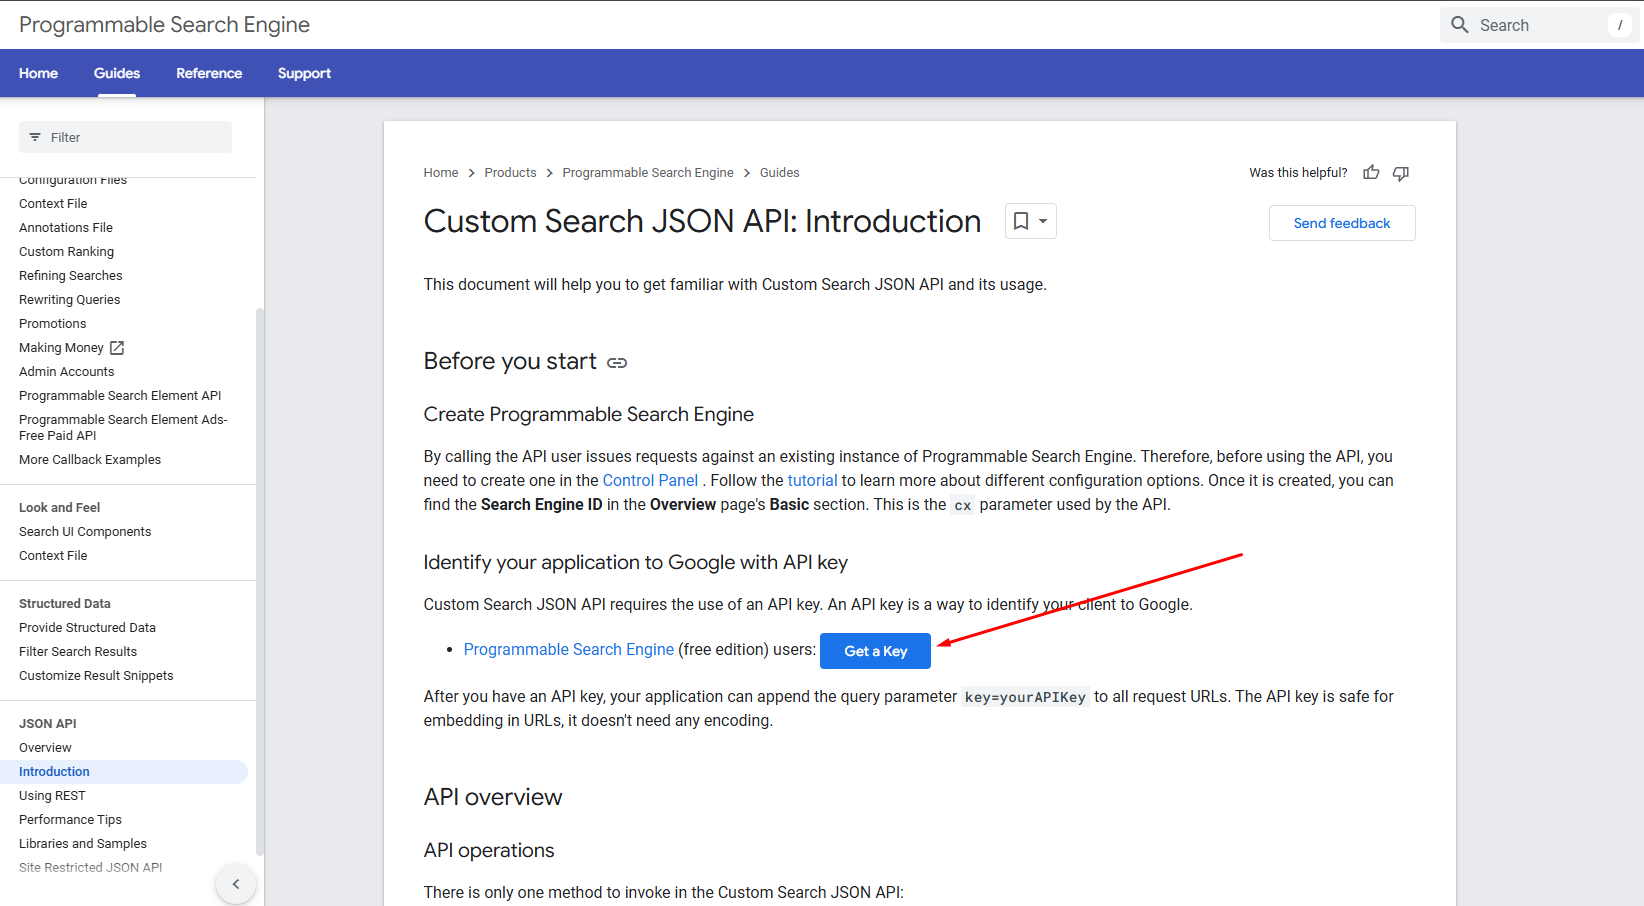Click the Programmable Search Engine breadcrumb

(x=648, y=173)
